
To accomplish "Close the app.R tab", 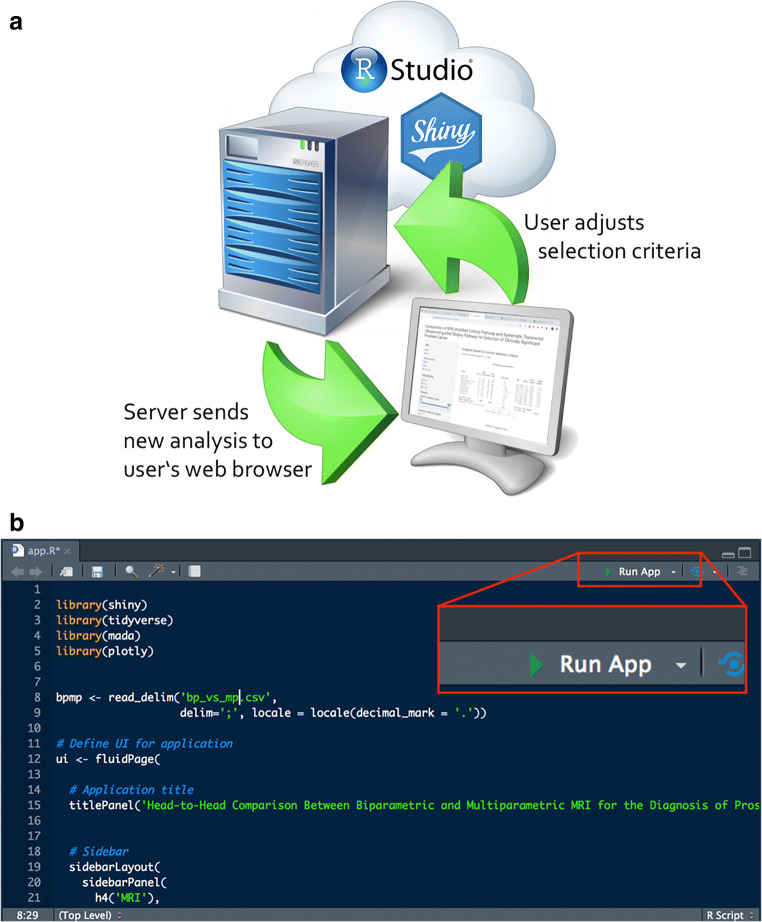I will pyautogui.click(x=68, y=551).
